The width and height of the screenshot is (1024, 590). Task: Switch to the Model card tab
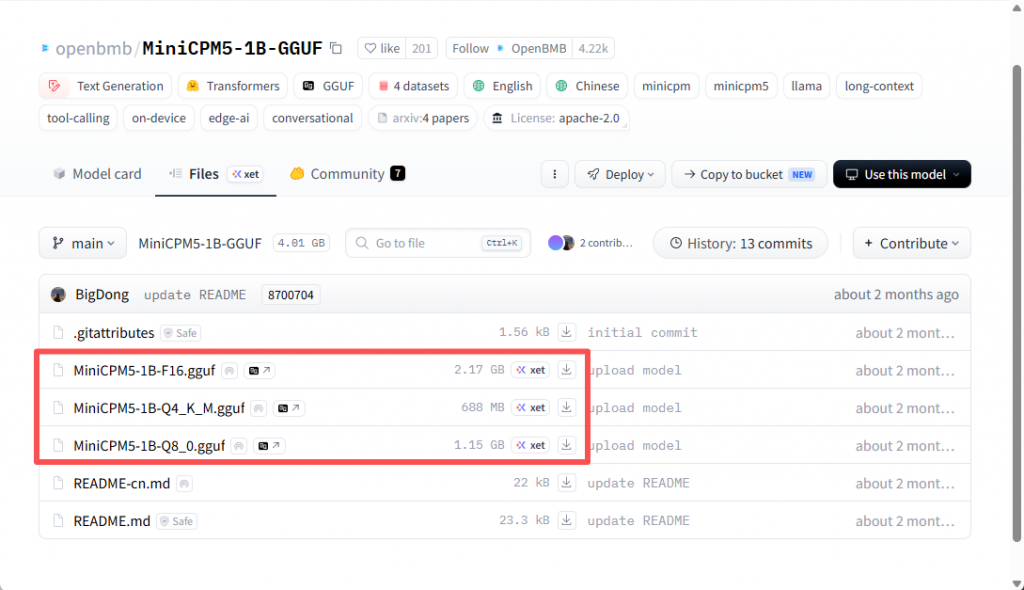(97, 174)
